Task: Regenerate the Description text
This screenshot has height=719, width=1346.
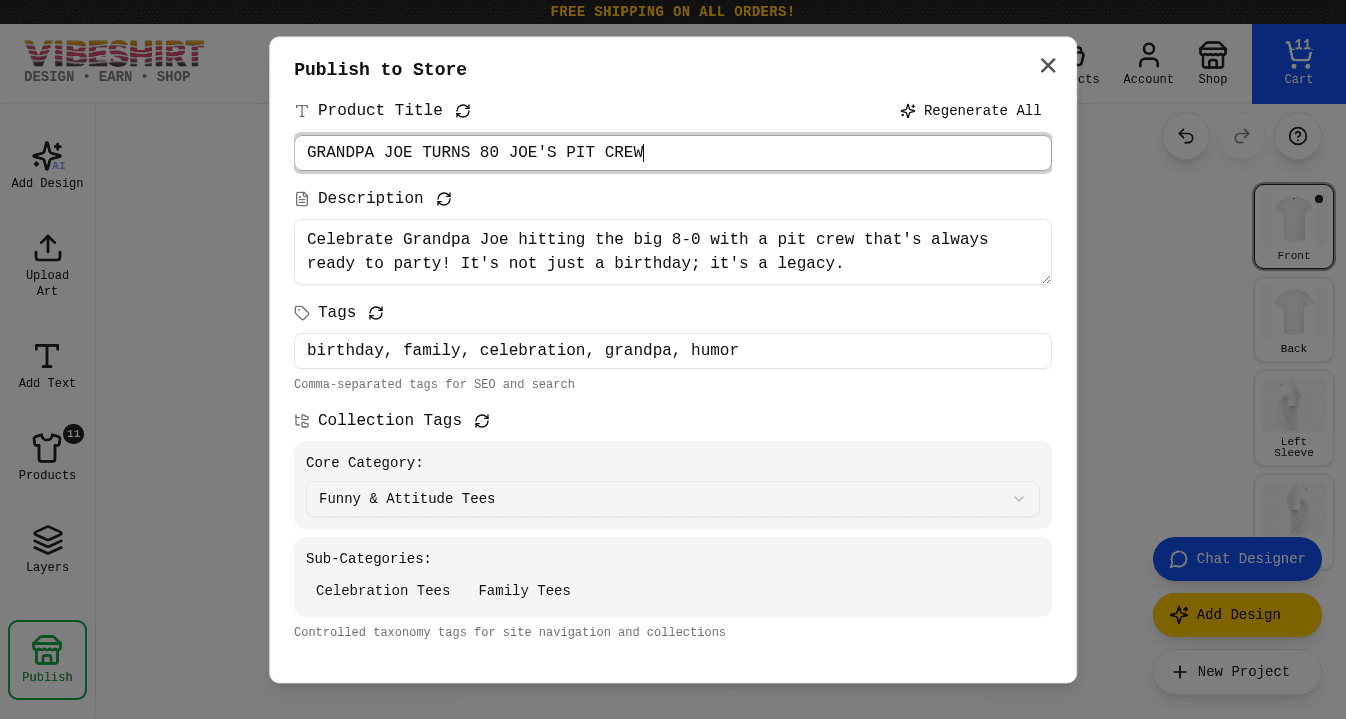Action: click(x=444, y=199)
